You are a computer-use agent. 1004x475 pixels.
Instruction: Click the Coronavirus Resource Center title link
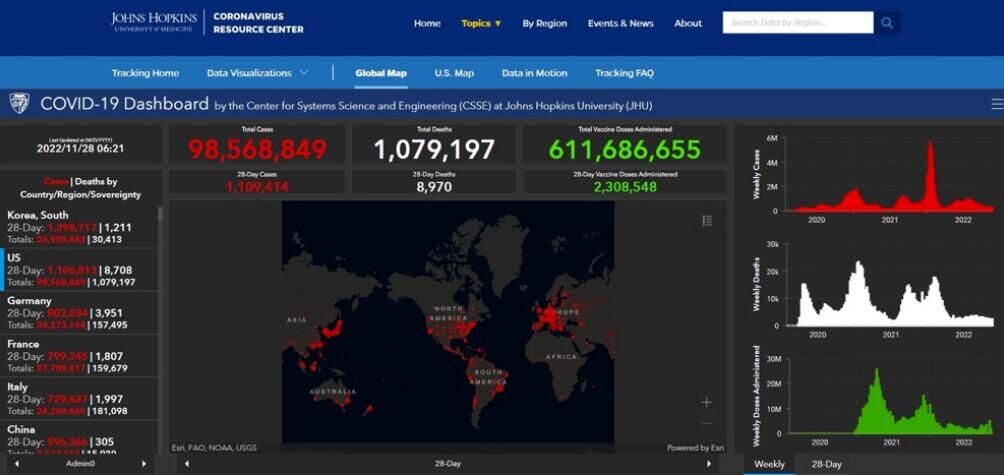tap(258, 22)
